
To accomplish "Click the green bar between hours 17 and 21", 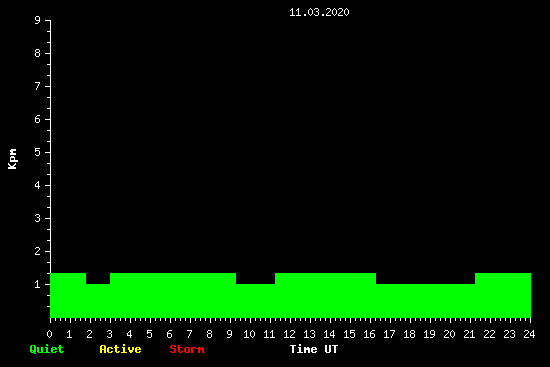I will coord(425,301).
